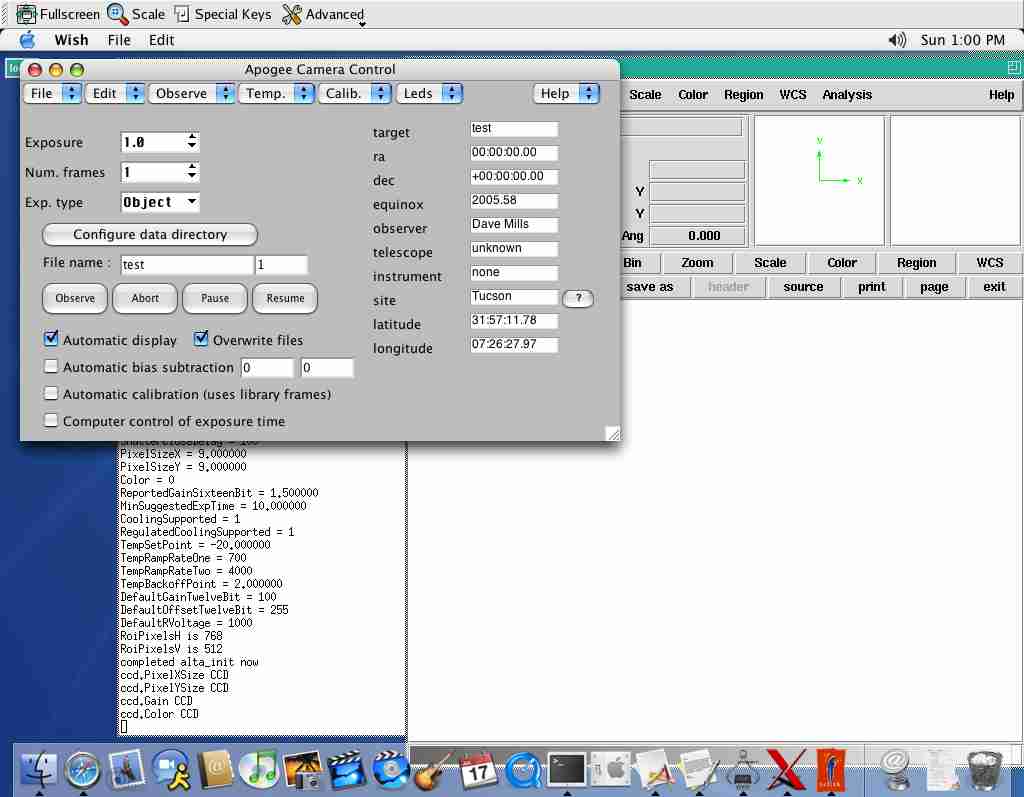
Task: Open Edit menu in macOS menu bar
Action: (161, 41)
